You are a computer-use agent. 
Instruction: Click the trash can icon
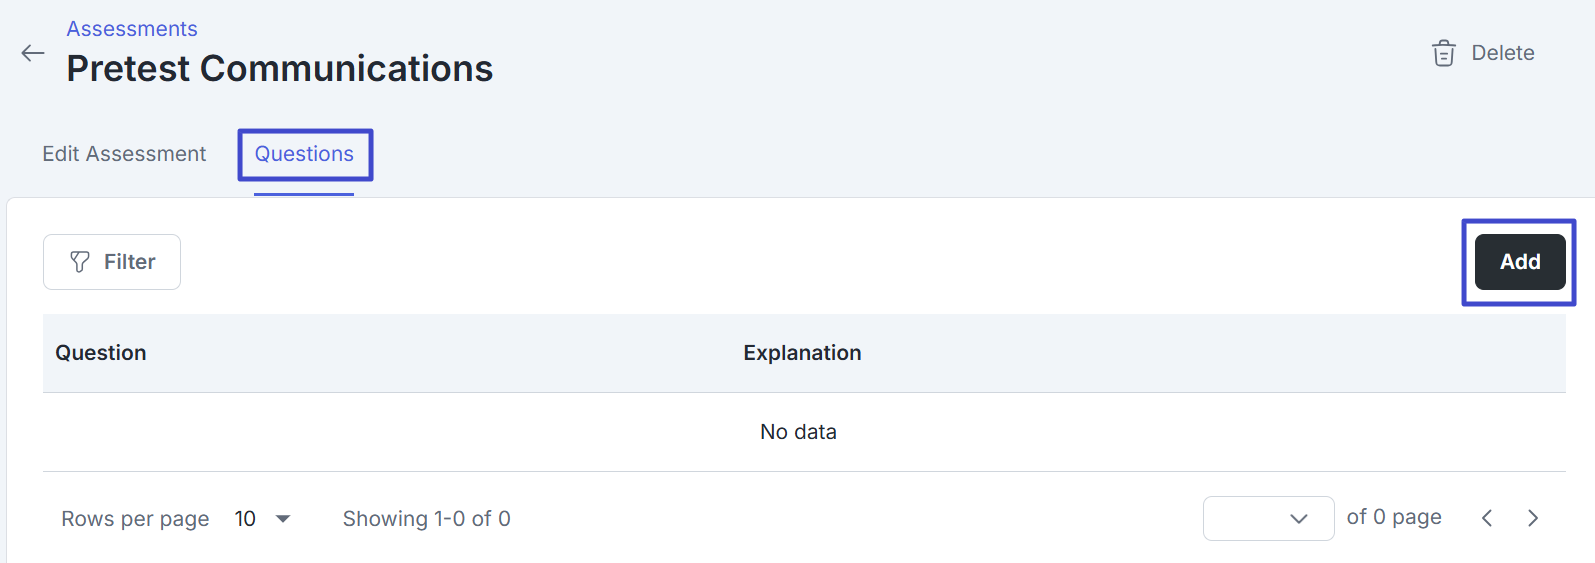[1443, 53]
